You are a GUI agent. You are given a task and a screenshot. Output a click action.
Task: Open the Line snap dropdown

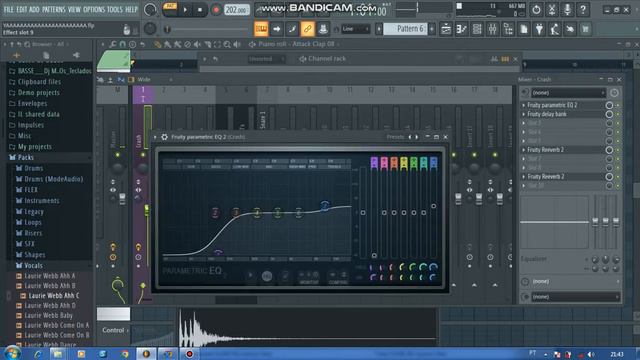click(355, 29)
